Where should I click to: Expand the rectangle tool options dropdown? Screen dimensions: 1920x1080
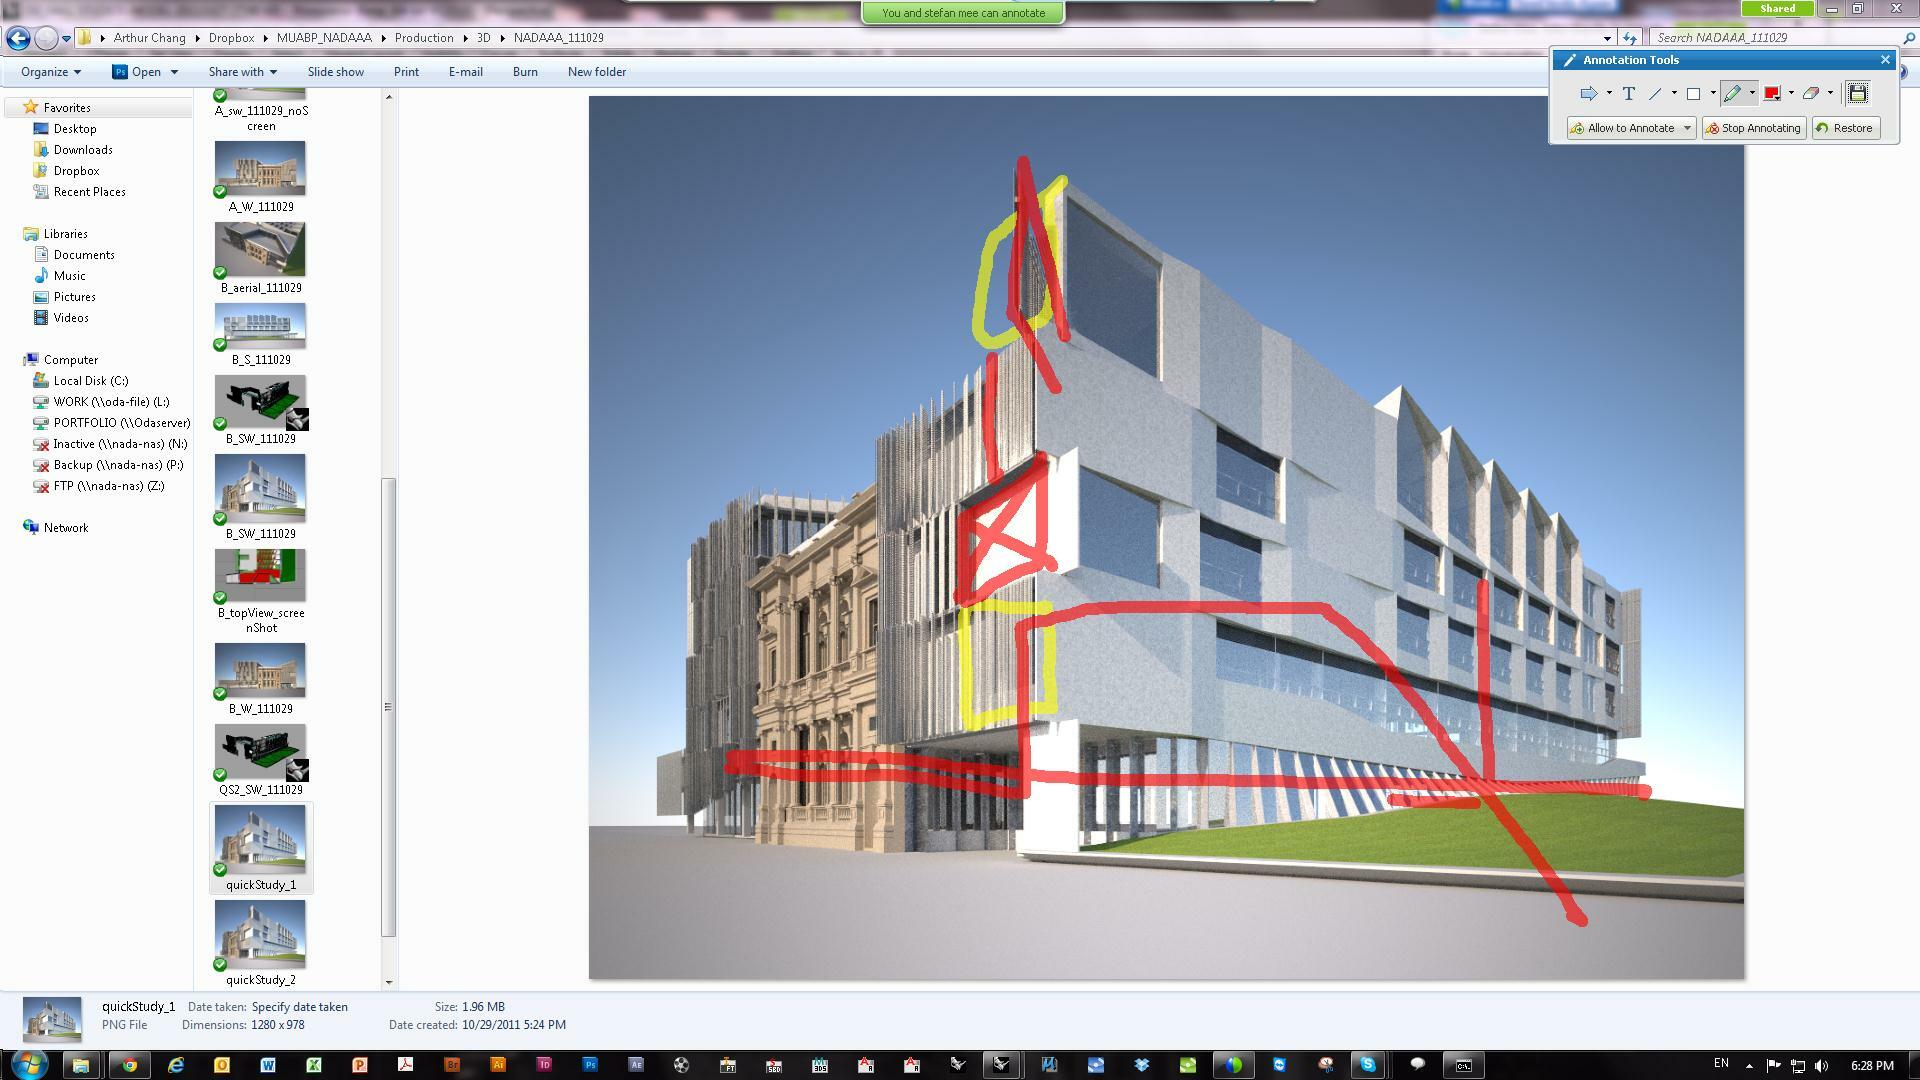1713,93
